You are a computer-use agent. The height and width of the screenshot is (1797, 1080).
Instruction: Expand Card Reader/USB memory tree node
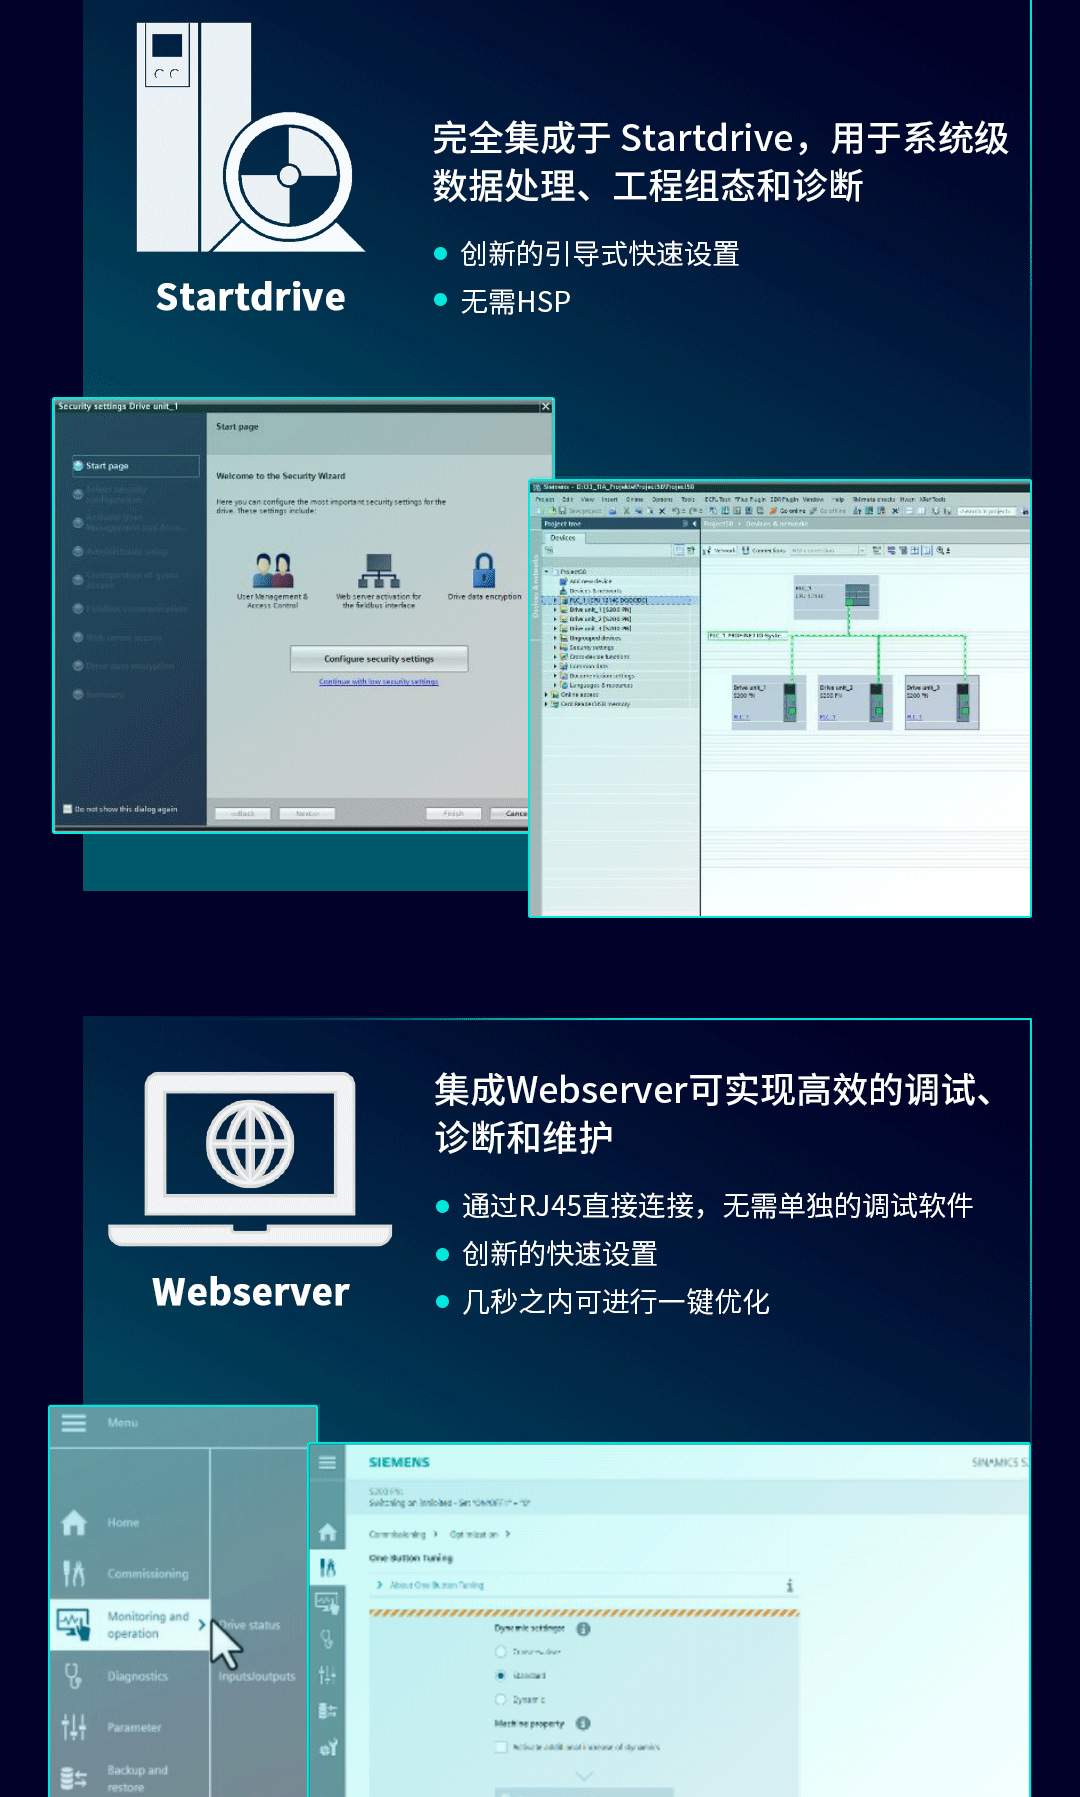pos(546,704)
